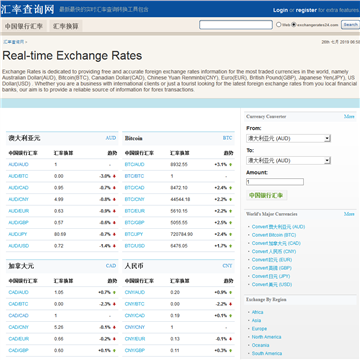Click the green 中国银行汇率 convert button
Viewport: 360px width, 360px height.
266,195
